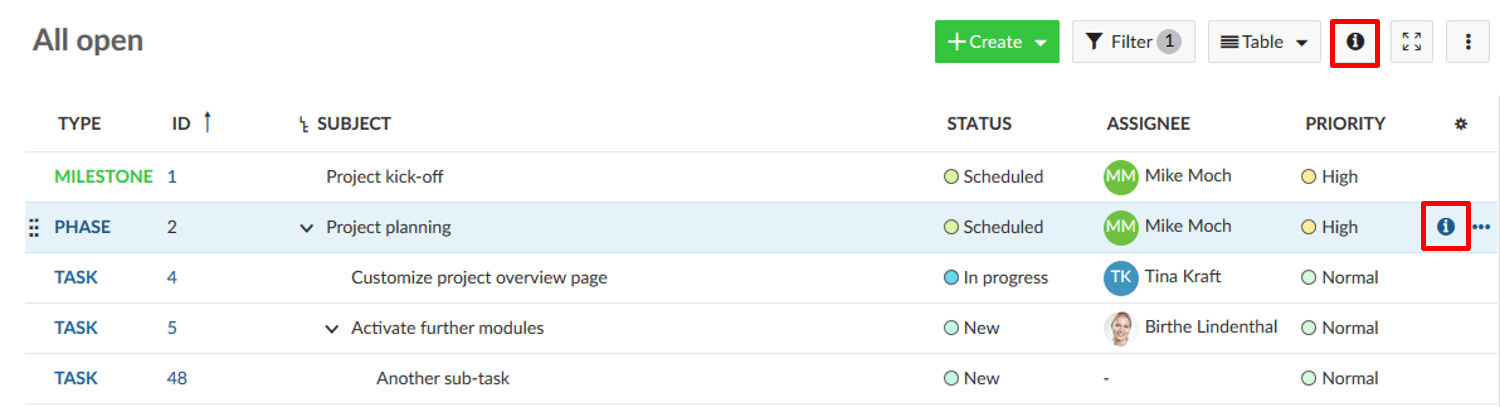The height and width of the screenshot is (407, 1500).
Task: Open details view via toolbar info icon
Action: coord(1355,42)
